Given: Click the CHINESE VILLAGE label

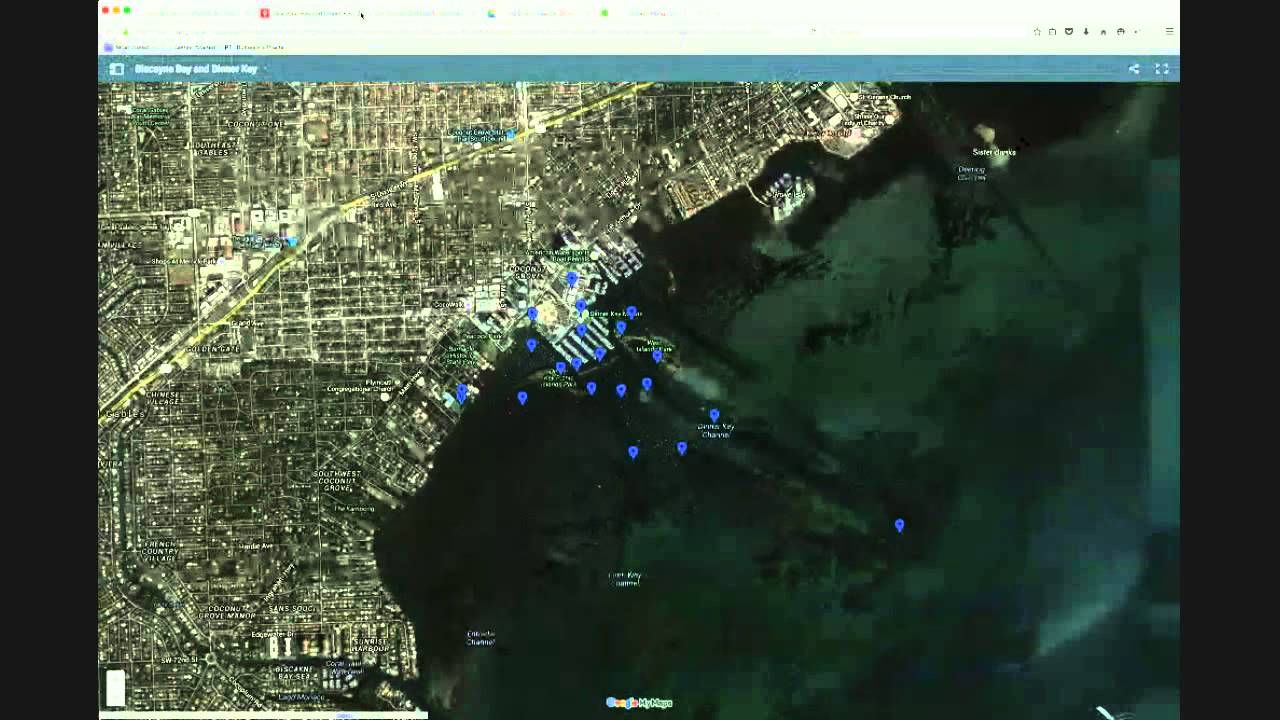Looking at the screenshot, I should [161, 399].
